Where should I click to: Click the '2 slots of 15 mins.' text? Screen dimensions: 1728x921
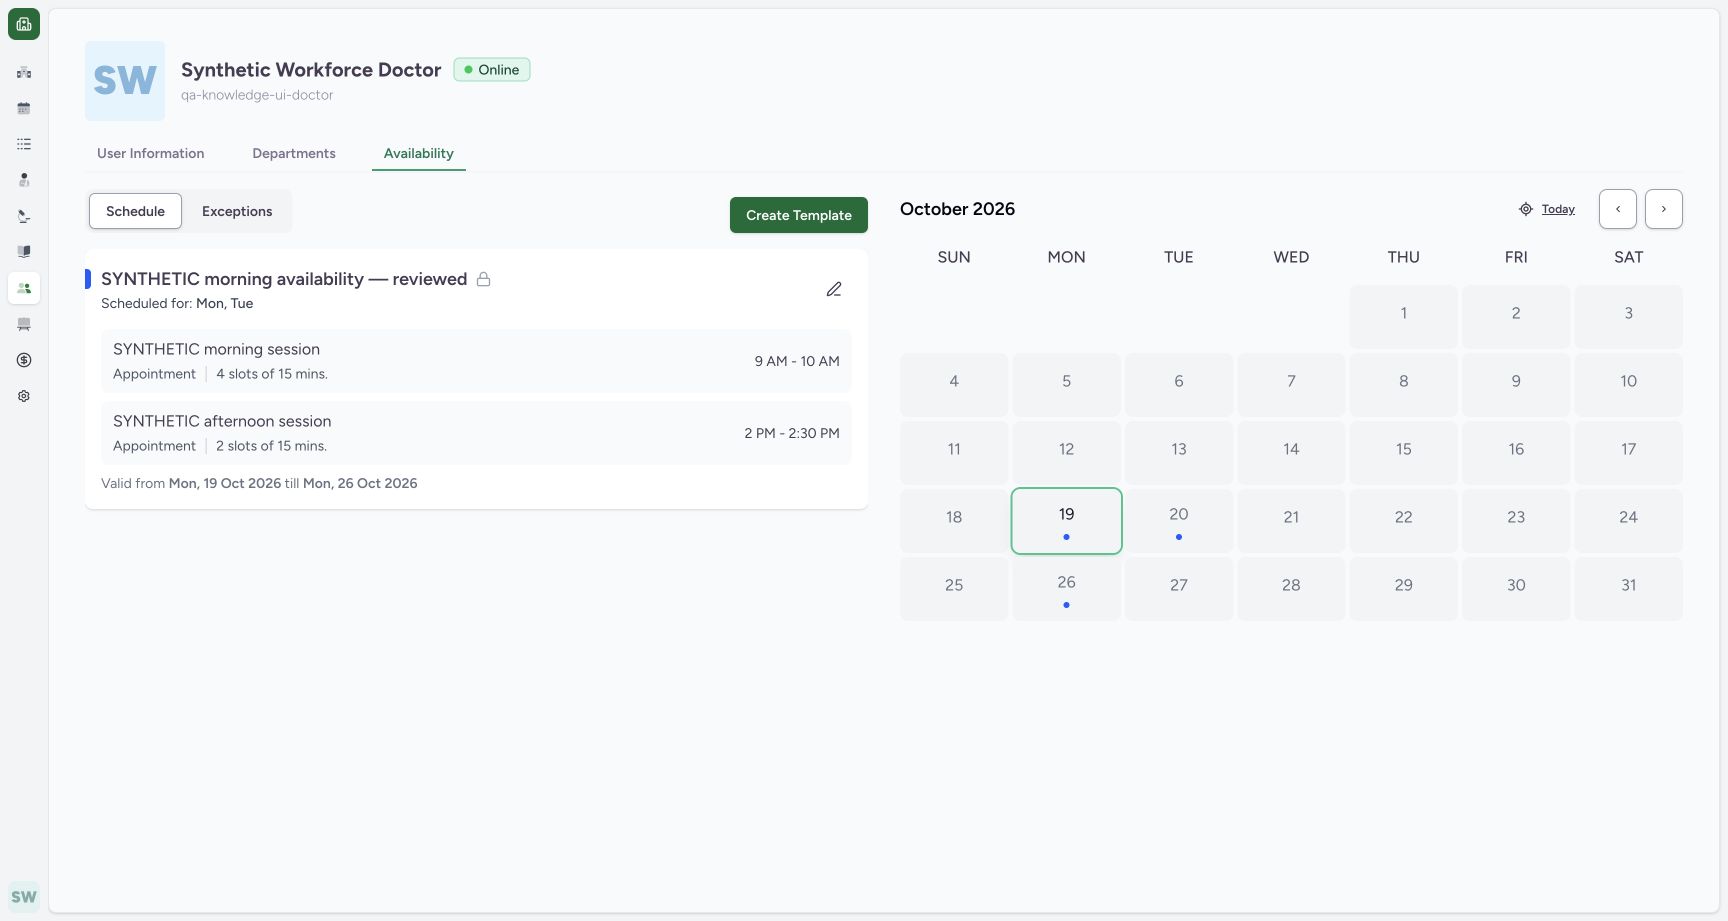click(x=271, y=446)
